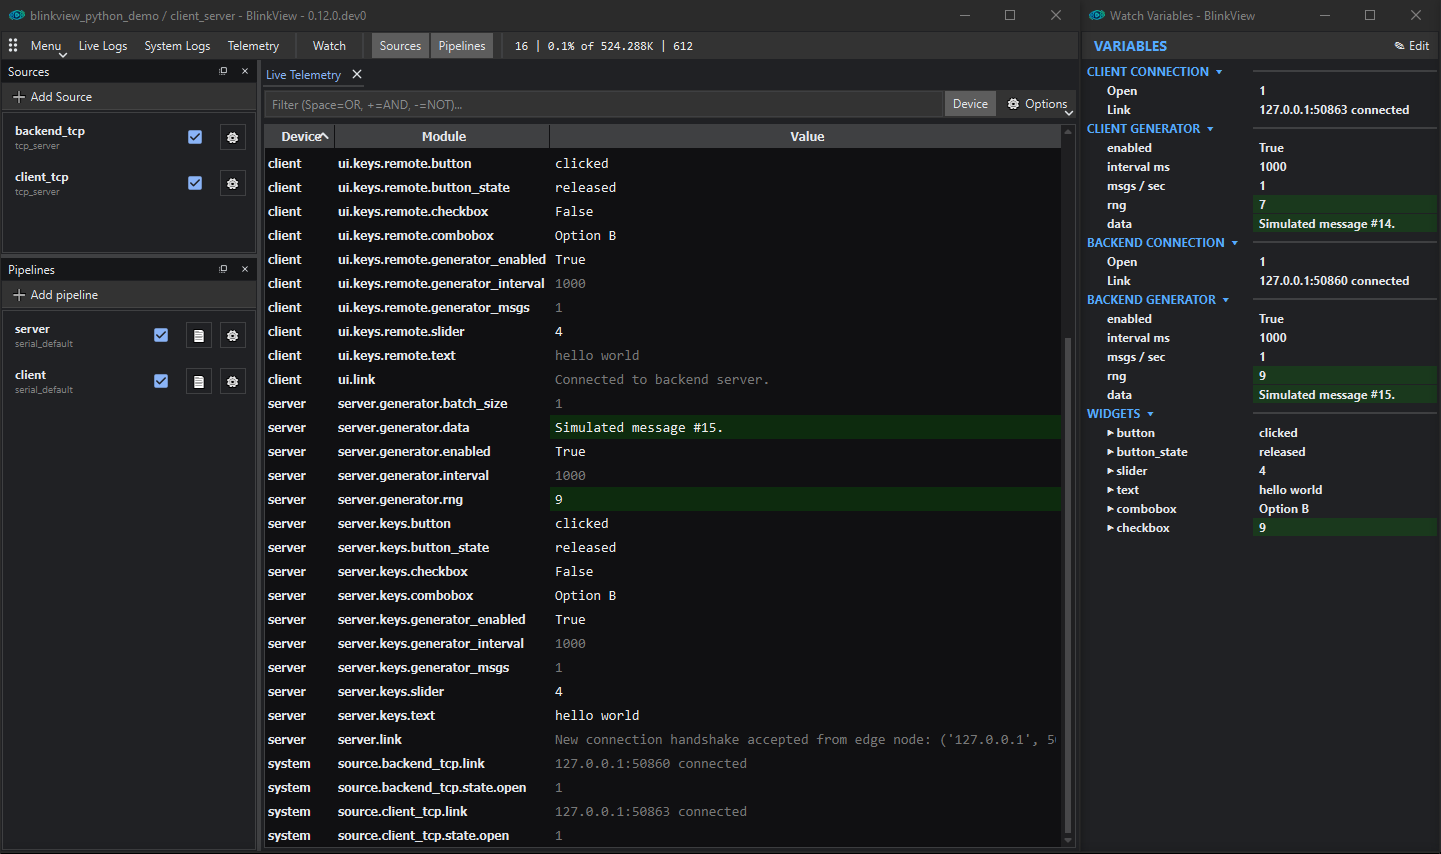Close the Pipelines panel

[x=245, y=269]
